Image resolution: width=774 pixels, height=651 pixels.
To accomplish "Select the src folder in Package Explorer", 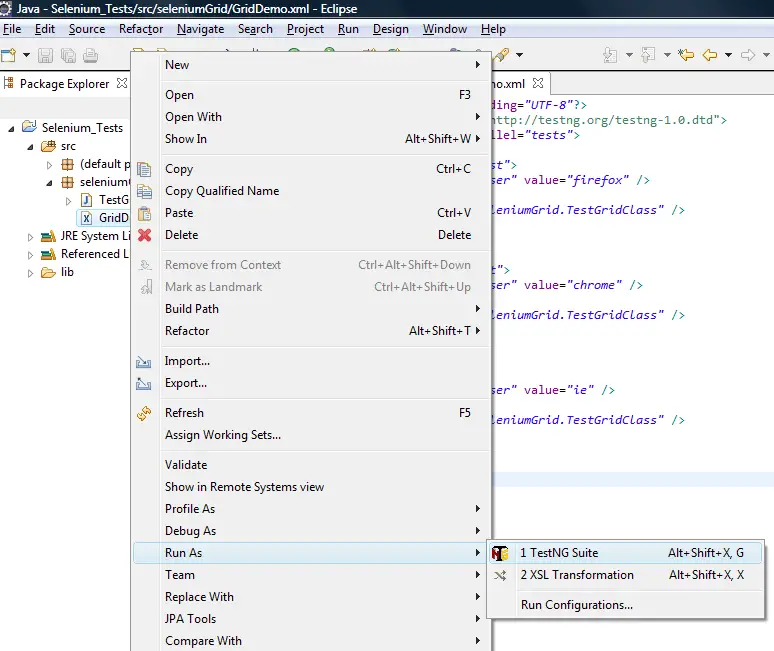I will pos(67,146).
